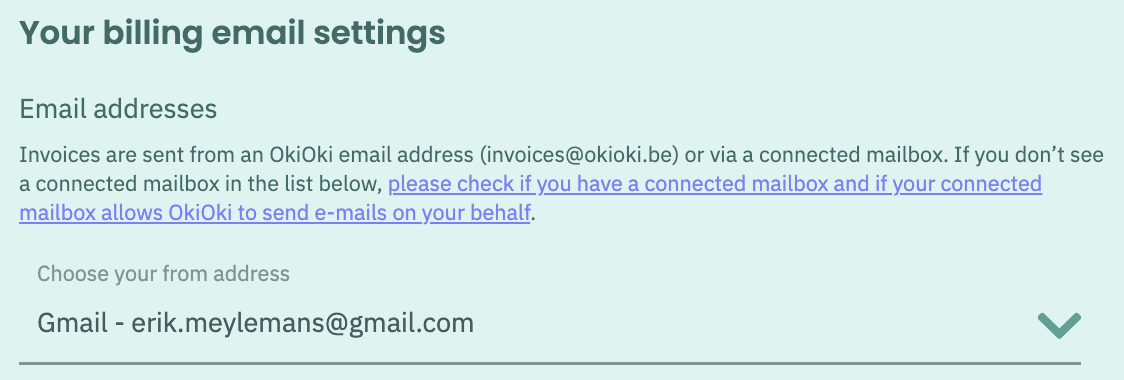Click the word 'Gmail' in the selected address

click(72, 323)
